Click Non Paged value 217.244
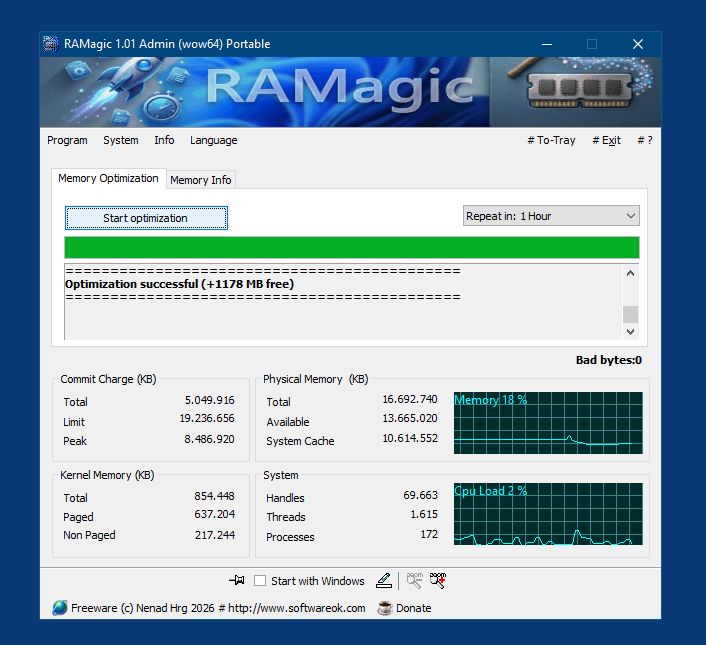Screen dimensions: 706x645 (215, 535)
